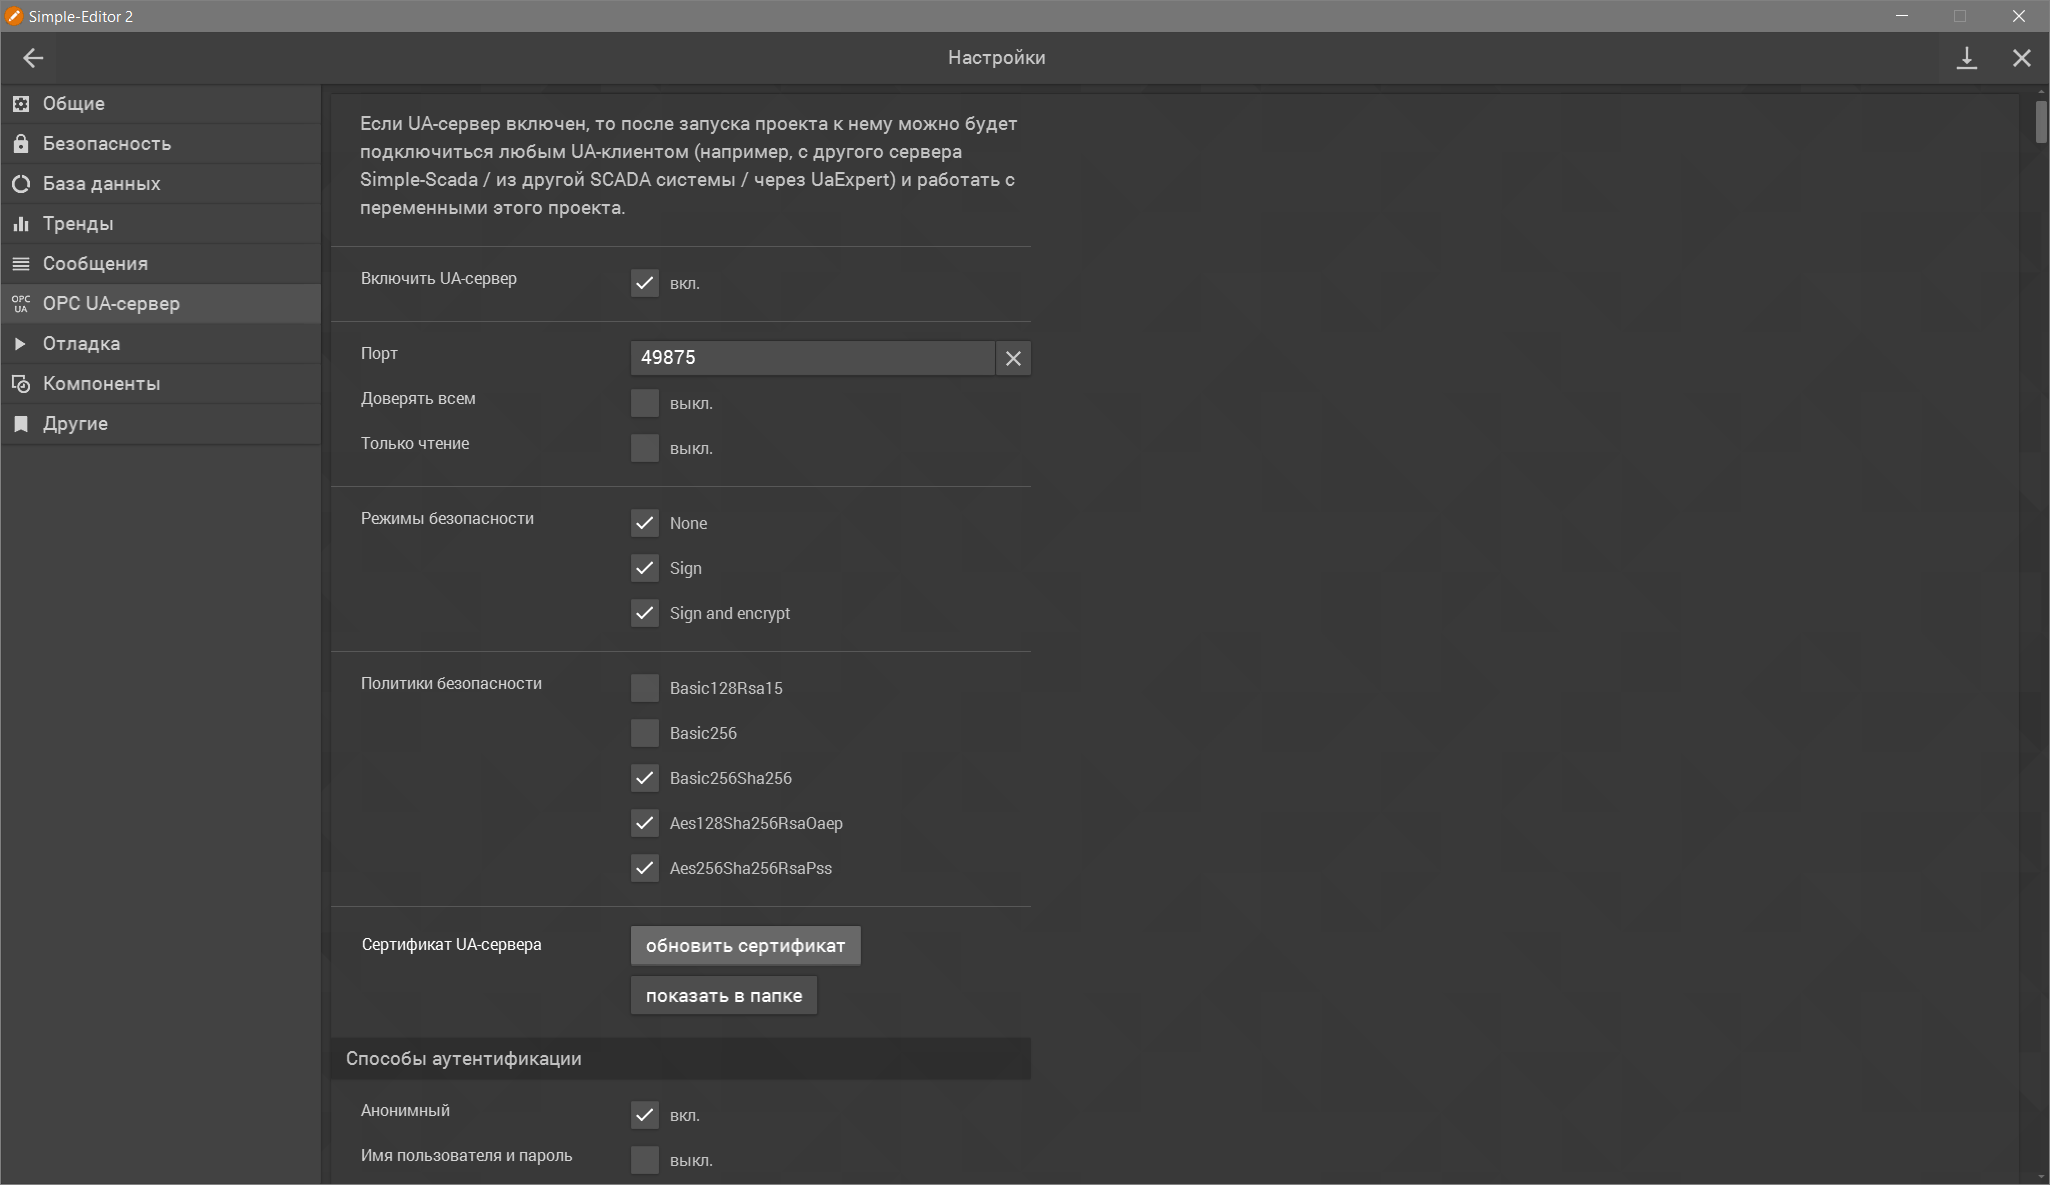Open the Безопасность settings section
The image size is (2050, 1185).
pyautogui.click(x=161, y=143)
